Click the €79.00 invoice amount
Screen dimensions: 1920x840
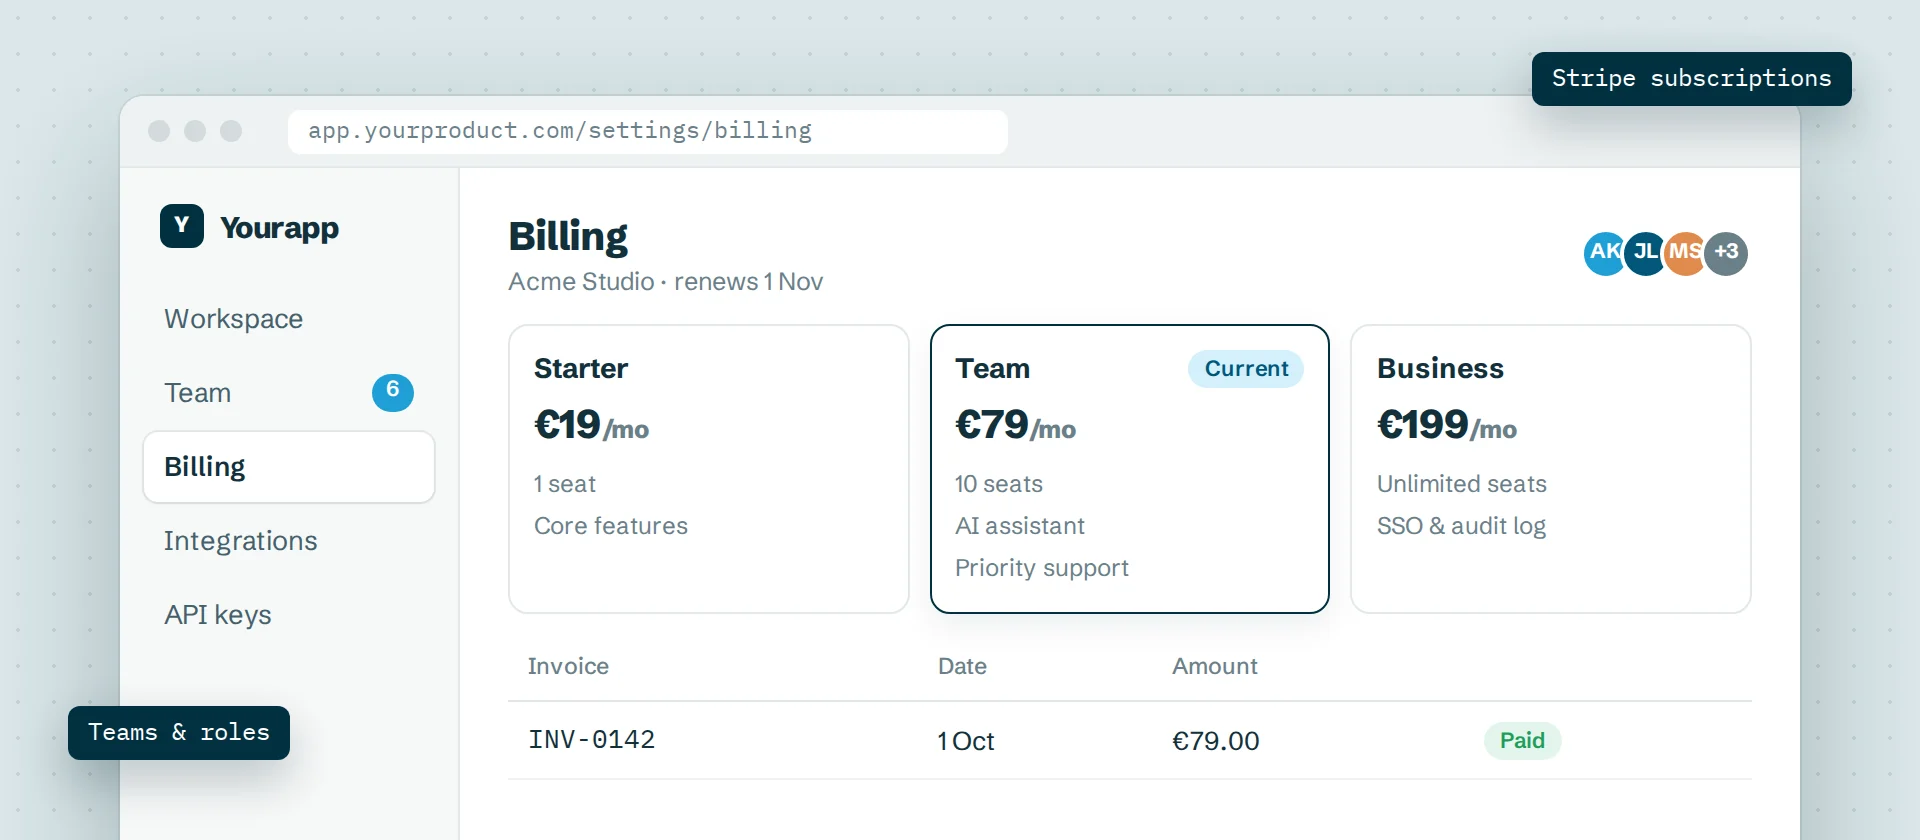point(1216,741)
